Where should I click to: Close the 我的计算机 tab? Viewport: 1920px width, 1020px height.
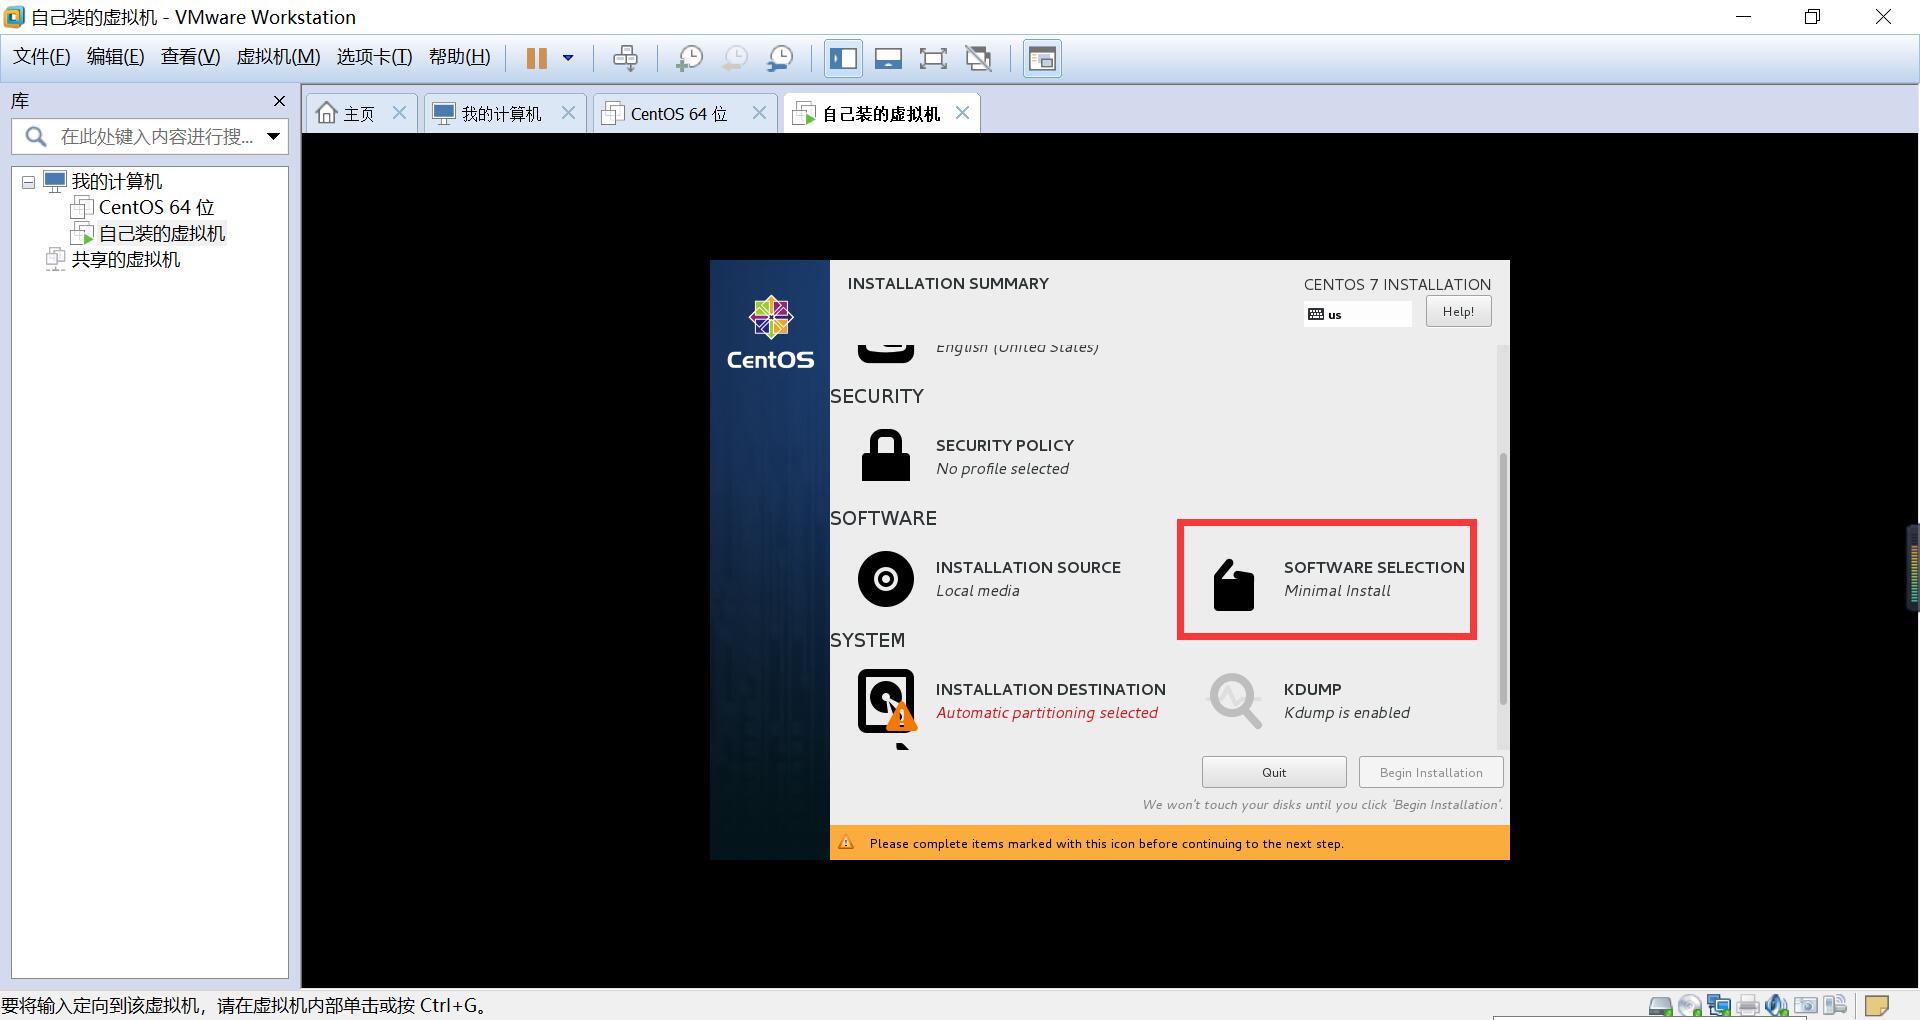click(568, 113)
